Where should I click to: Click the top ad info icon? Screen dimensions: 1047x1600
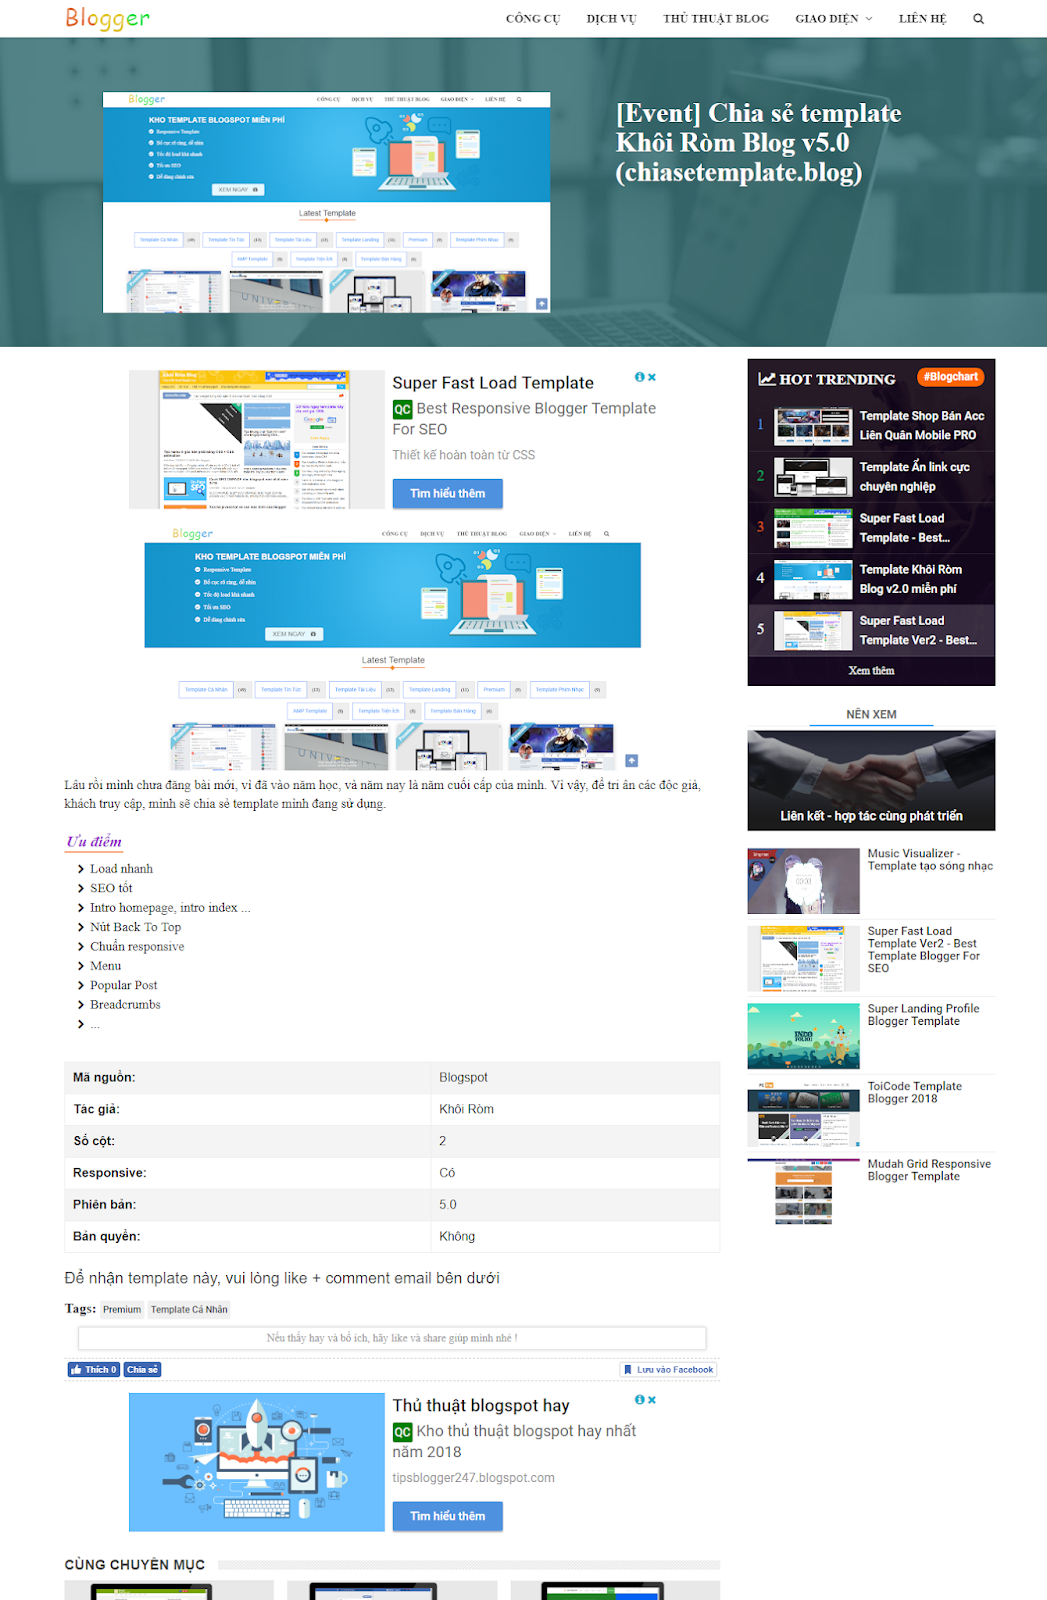(x=639, y=377)
